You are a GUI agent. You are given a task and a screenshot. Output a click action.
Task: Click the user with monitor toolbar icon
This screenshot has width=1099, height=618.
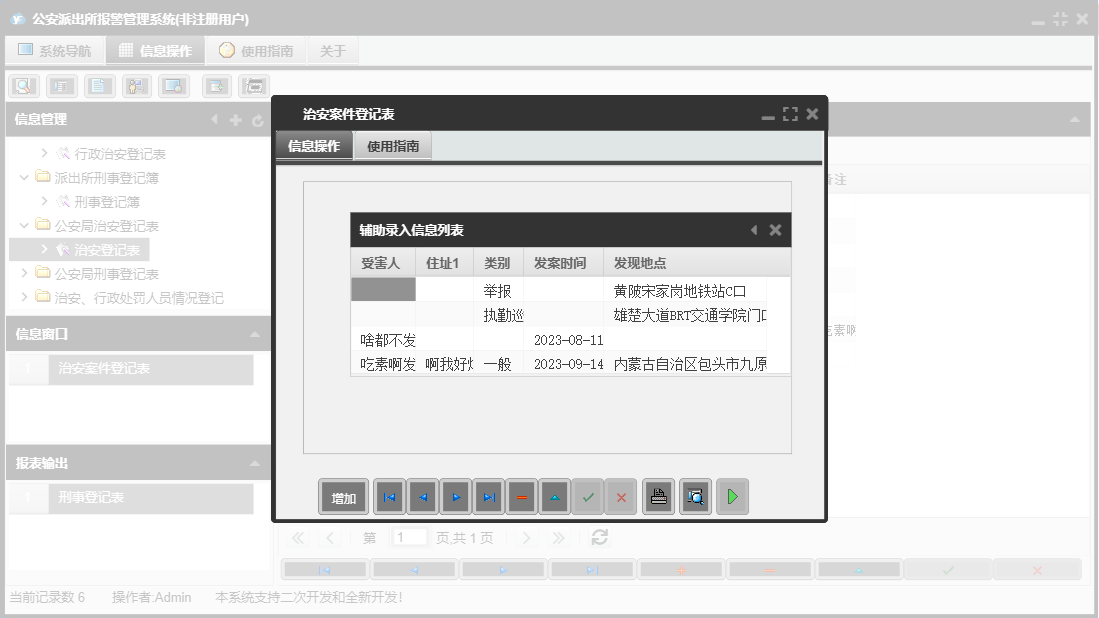point(137,86)
